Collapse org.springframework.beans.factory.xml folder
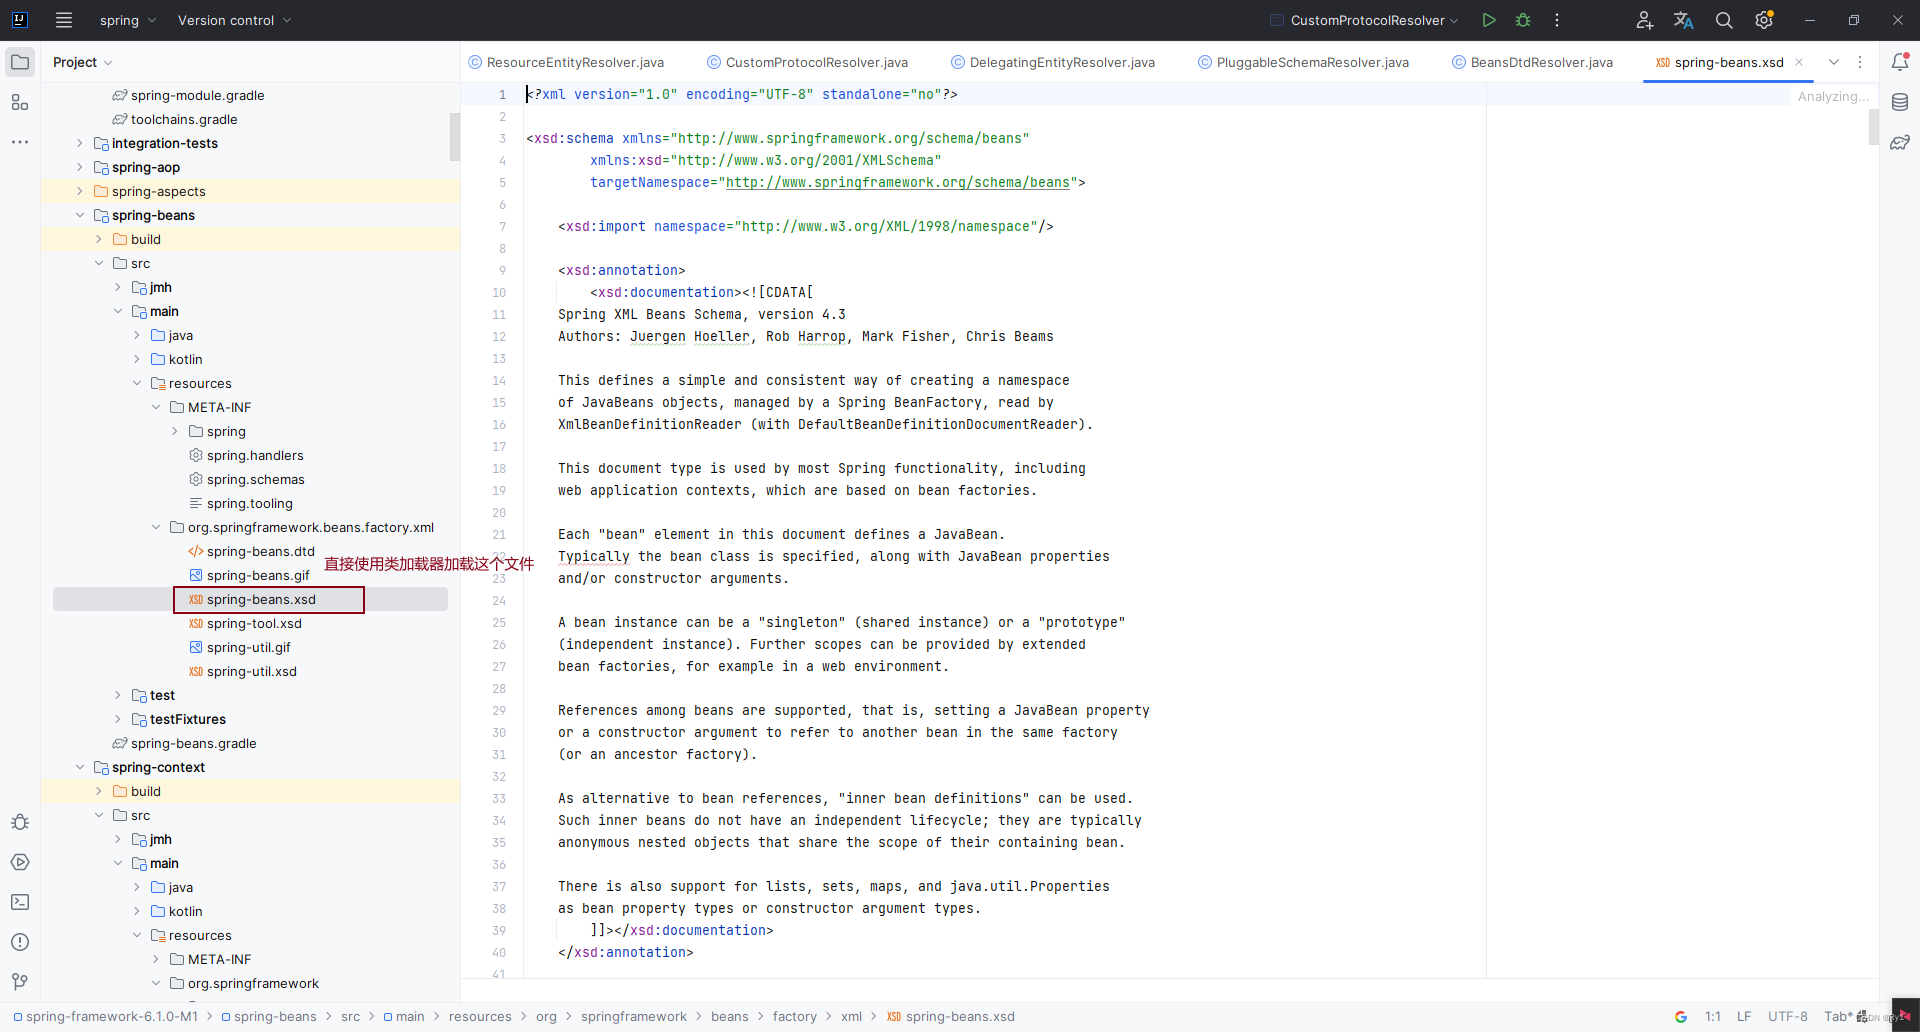This screenshot has height=1032, width=1920. 156,527
